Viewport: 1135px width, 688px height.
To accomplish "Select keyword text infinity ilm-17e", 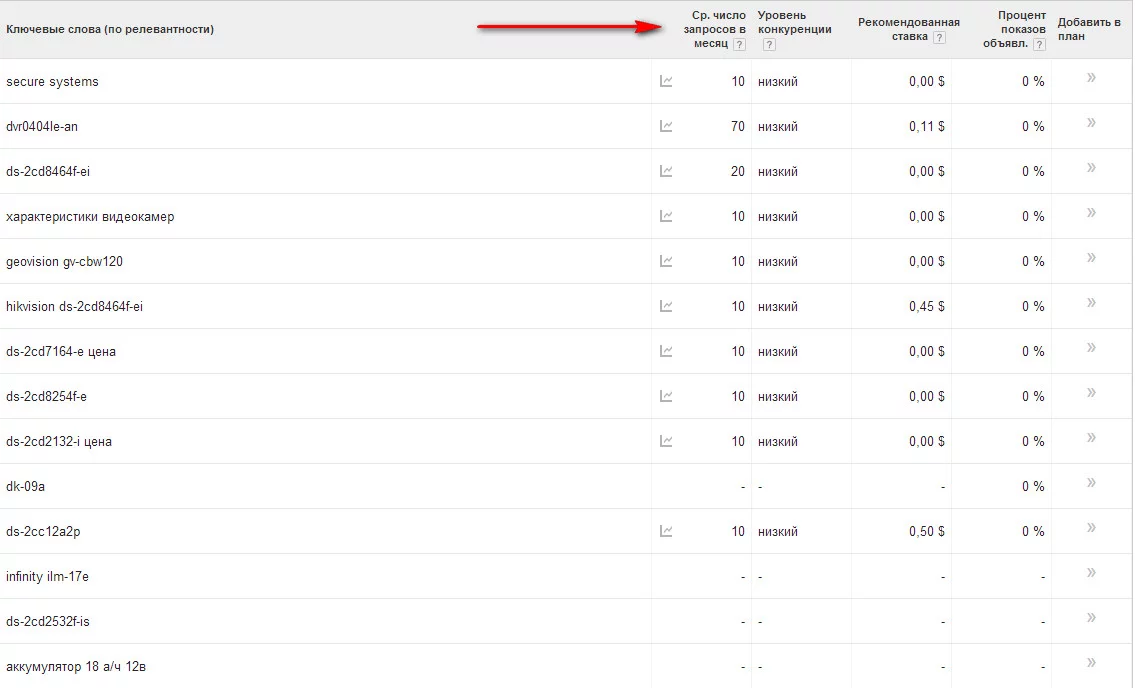I will coord(47,576).
